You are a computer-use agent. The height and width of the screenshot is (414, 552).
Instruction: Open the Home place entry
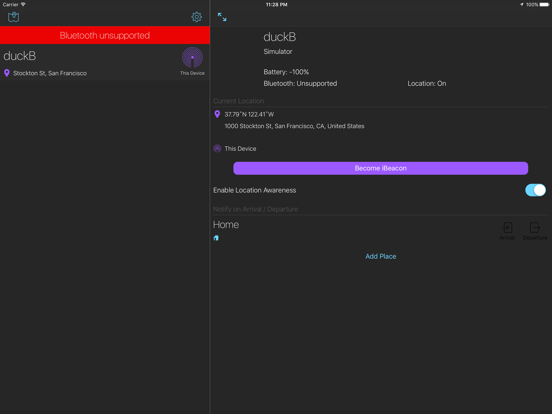(x=381, y=230)
